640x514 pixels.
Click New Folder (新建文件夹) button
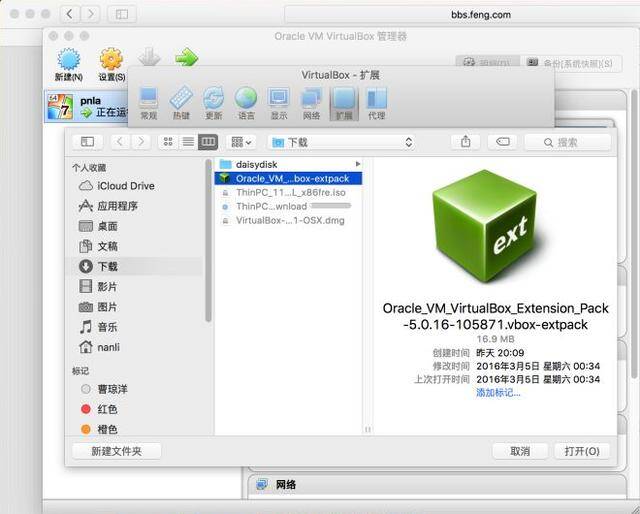(117, 451)
